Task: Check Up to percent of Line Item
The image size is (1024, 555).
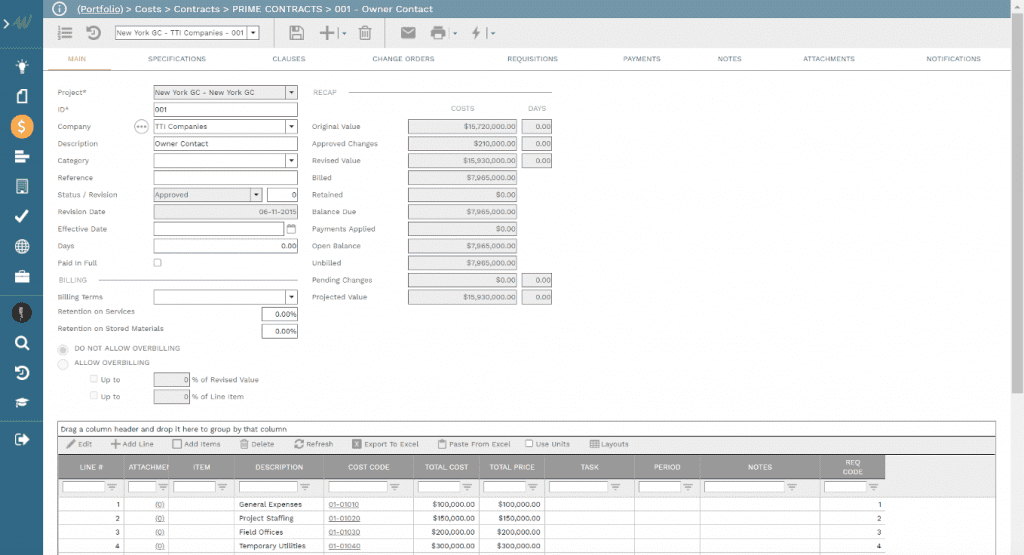Action: (x=94, y=396)
